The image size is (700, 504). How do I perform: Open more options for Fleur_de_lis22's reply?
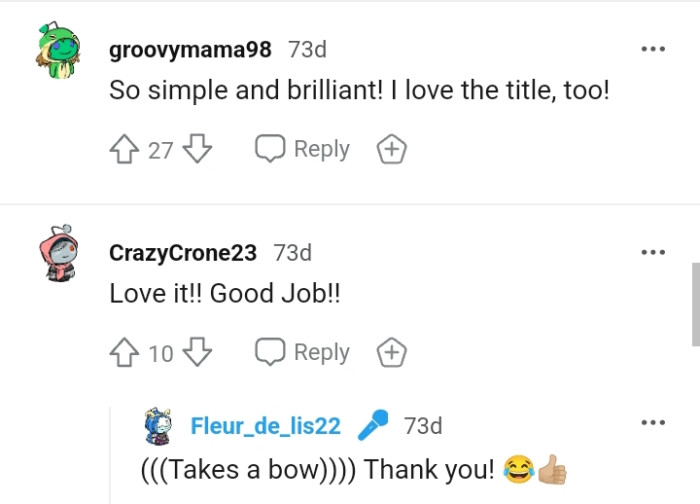[x=653, y=423]
